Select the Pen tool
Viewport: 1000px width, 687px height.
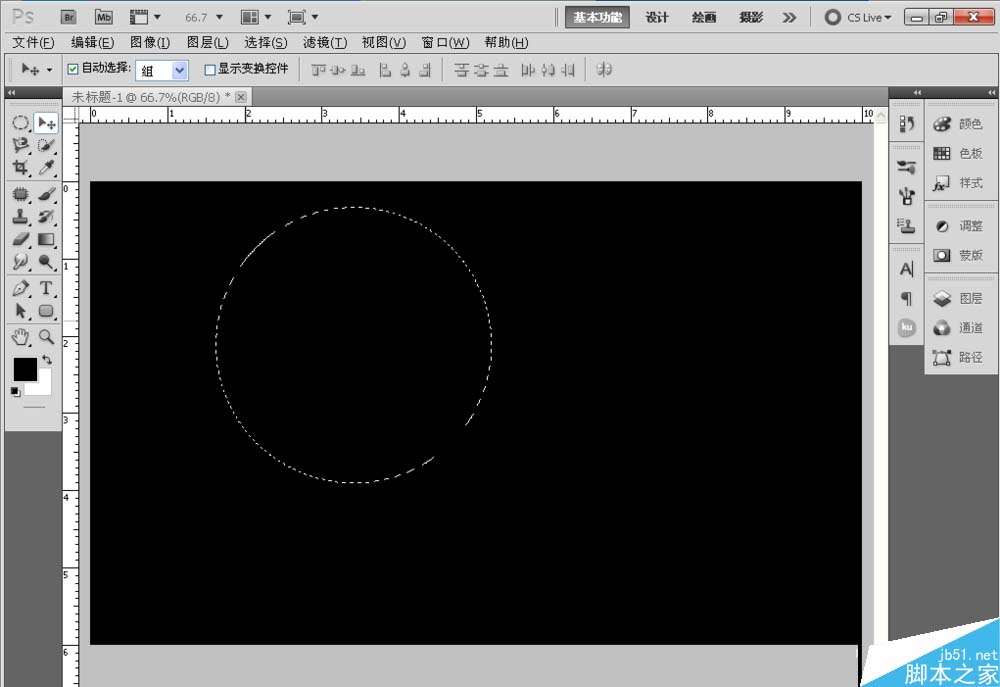(21, 288)
